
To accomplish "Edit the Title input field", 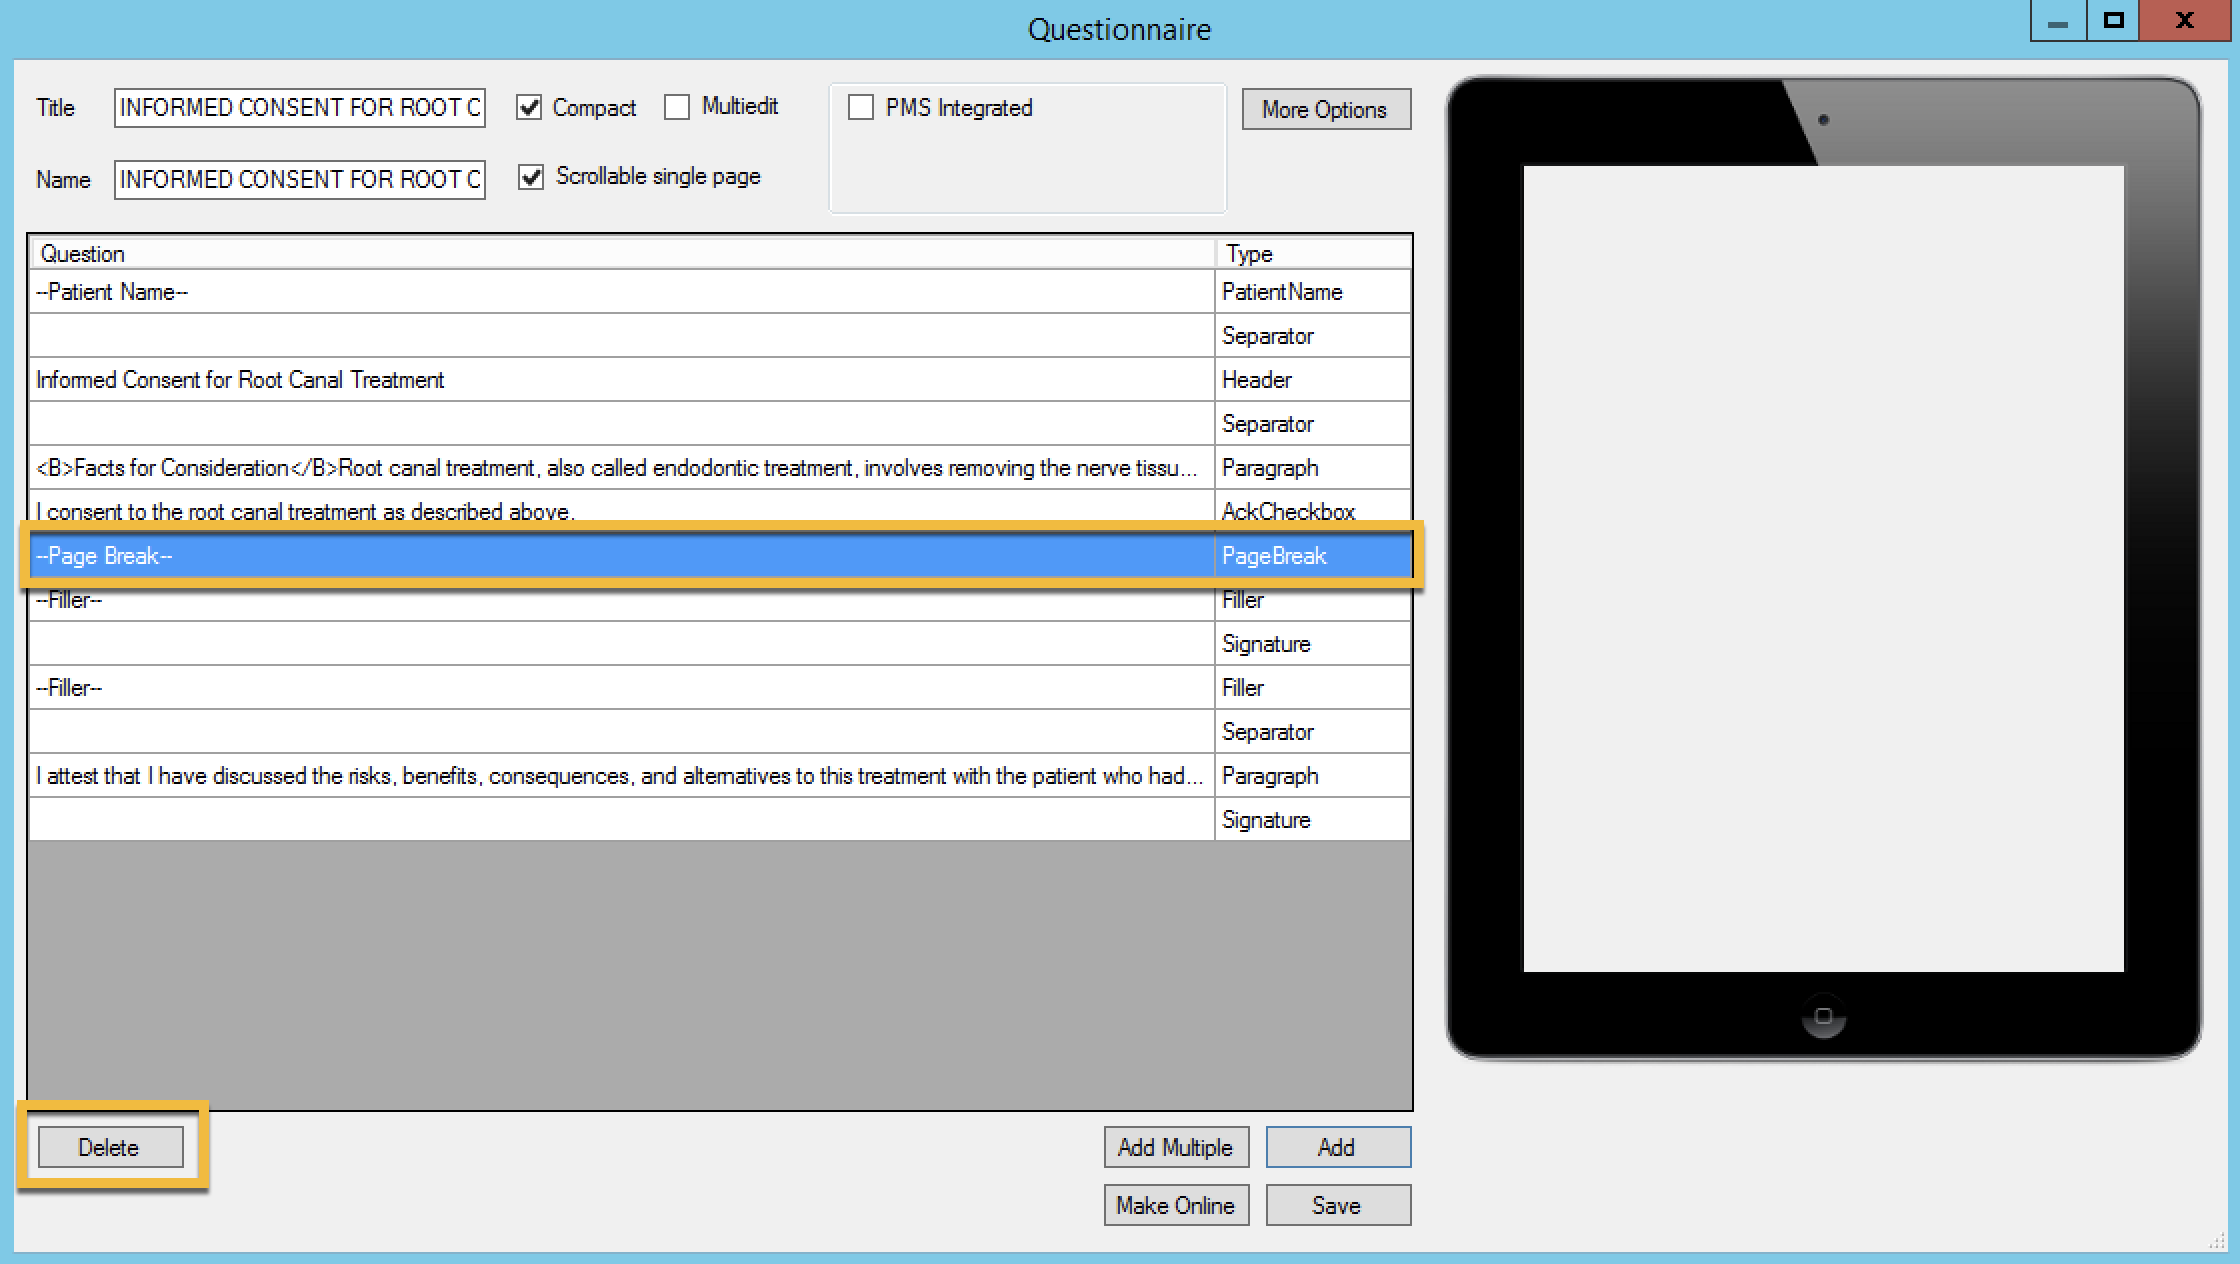I will click(300, 108).
